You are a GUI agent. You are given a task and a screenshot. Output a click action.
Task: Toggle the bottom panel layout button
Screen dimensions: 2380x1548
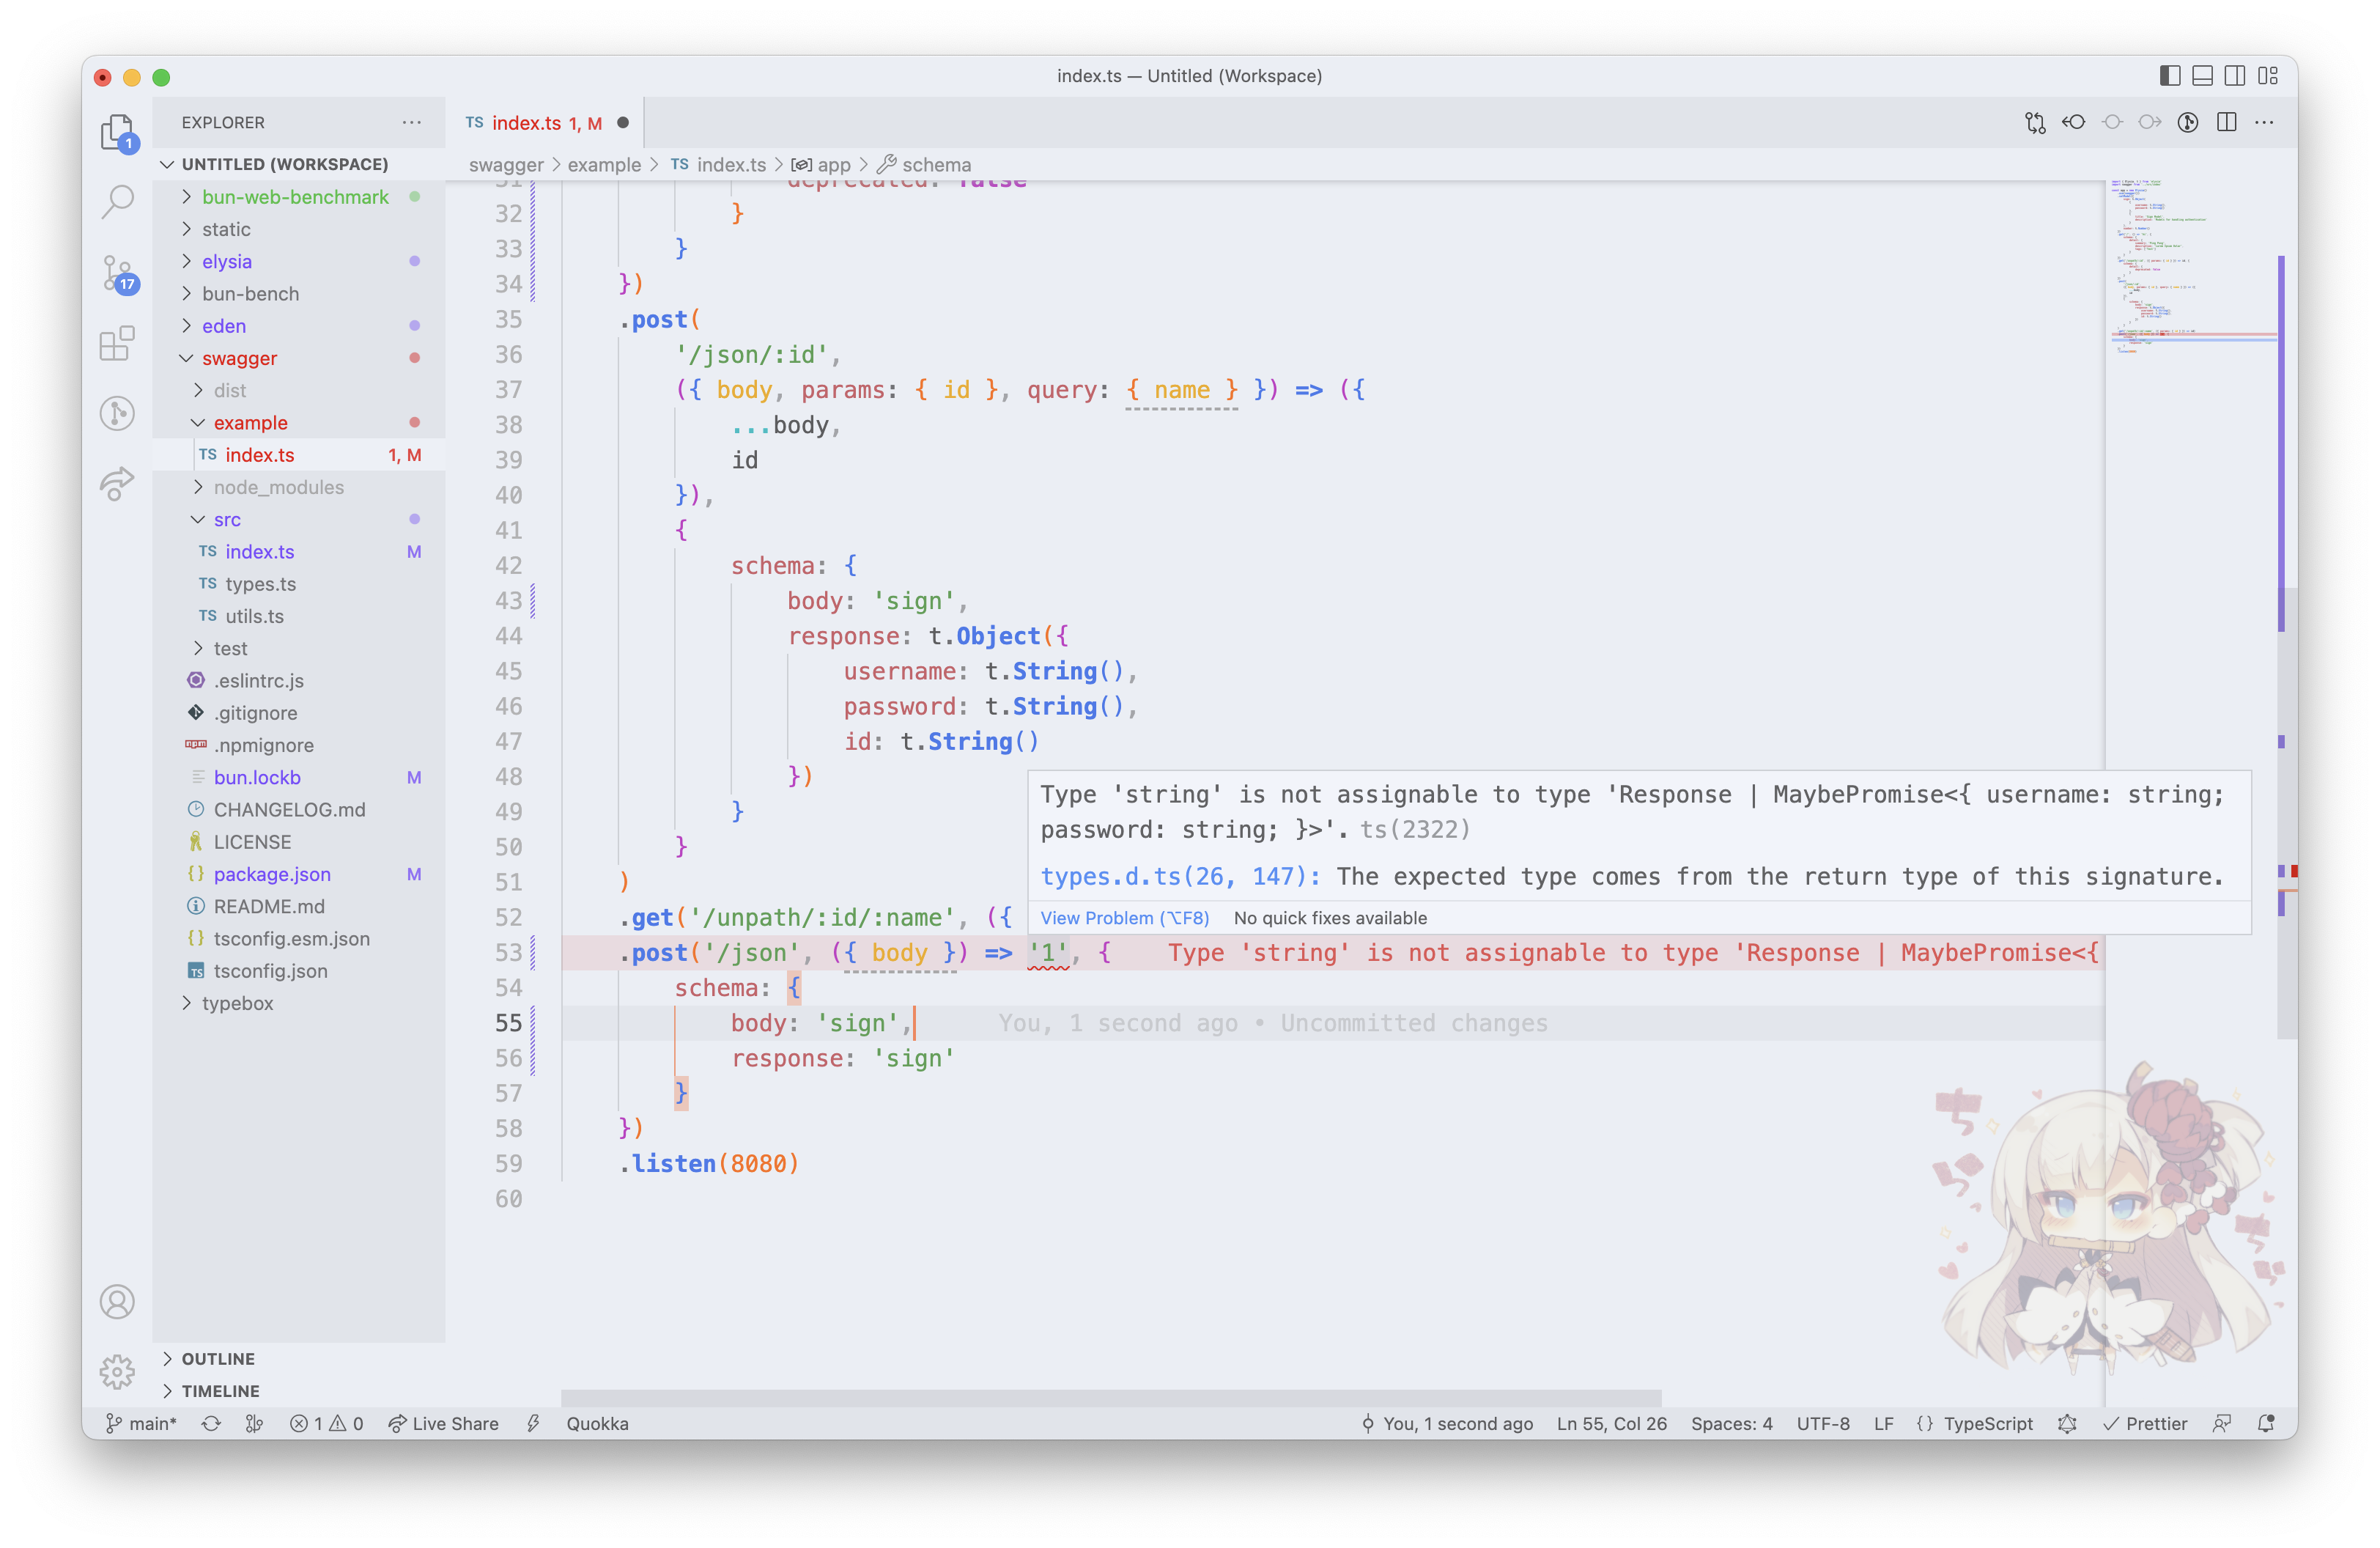pos(2202,76)
